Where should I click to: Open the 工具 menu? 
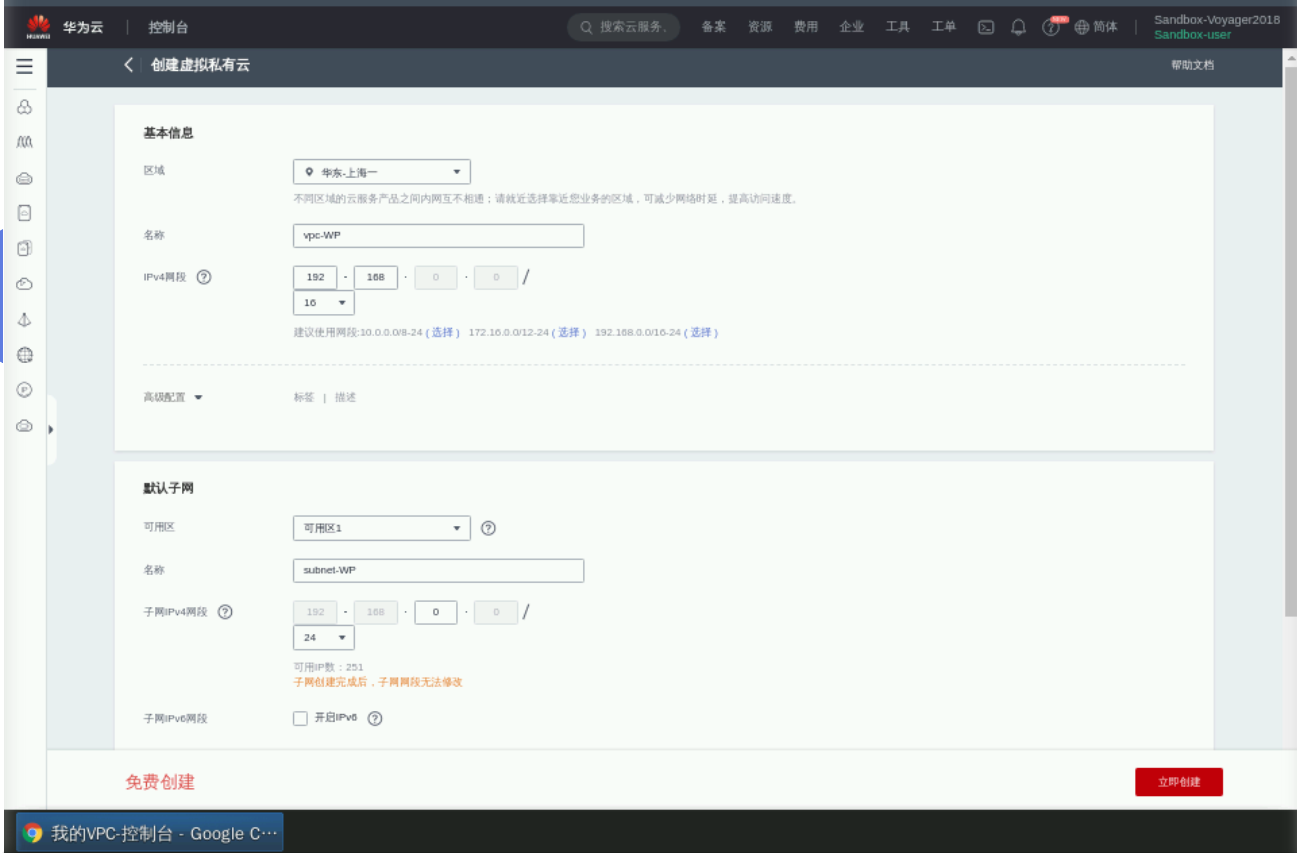click(898, 27)
